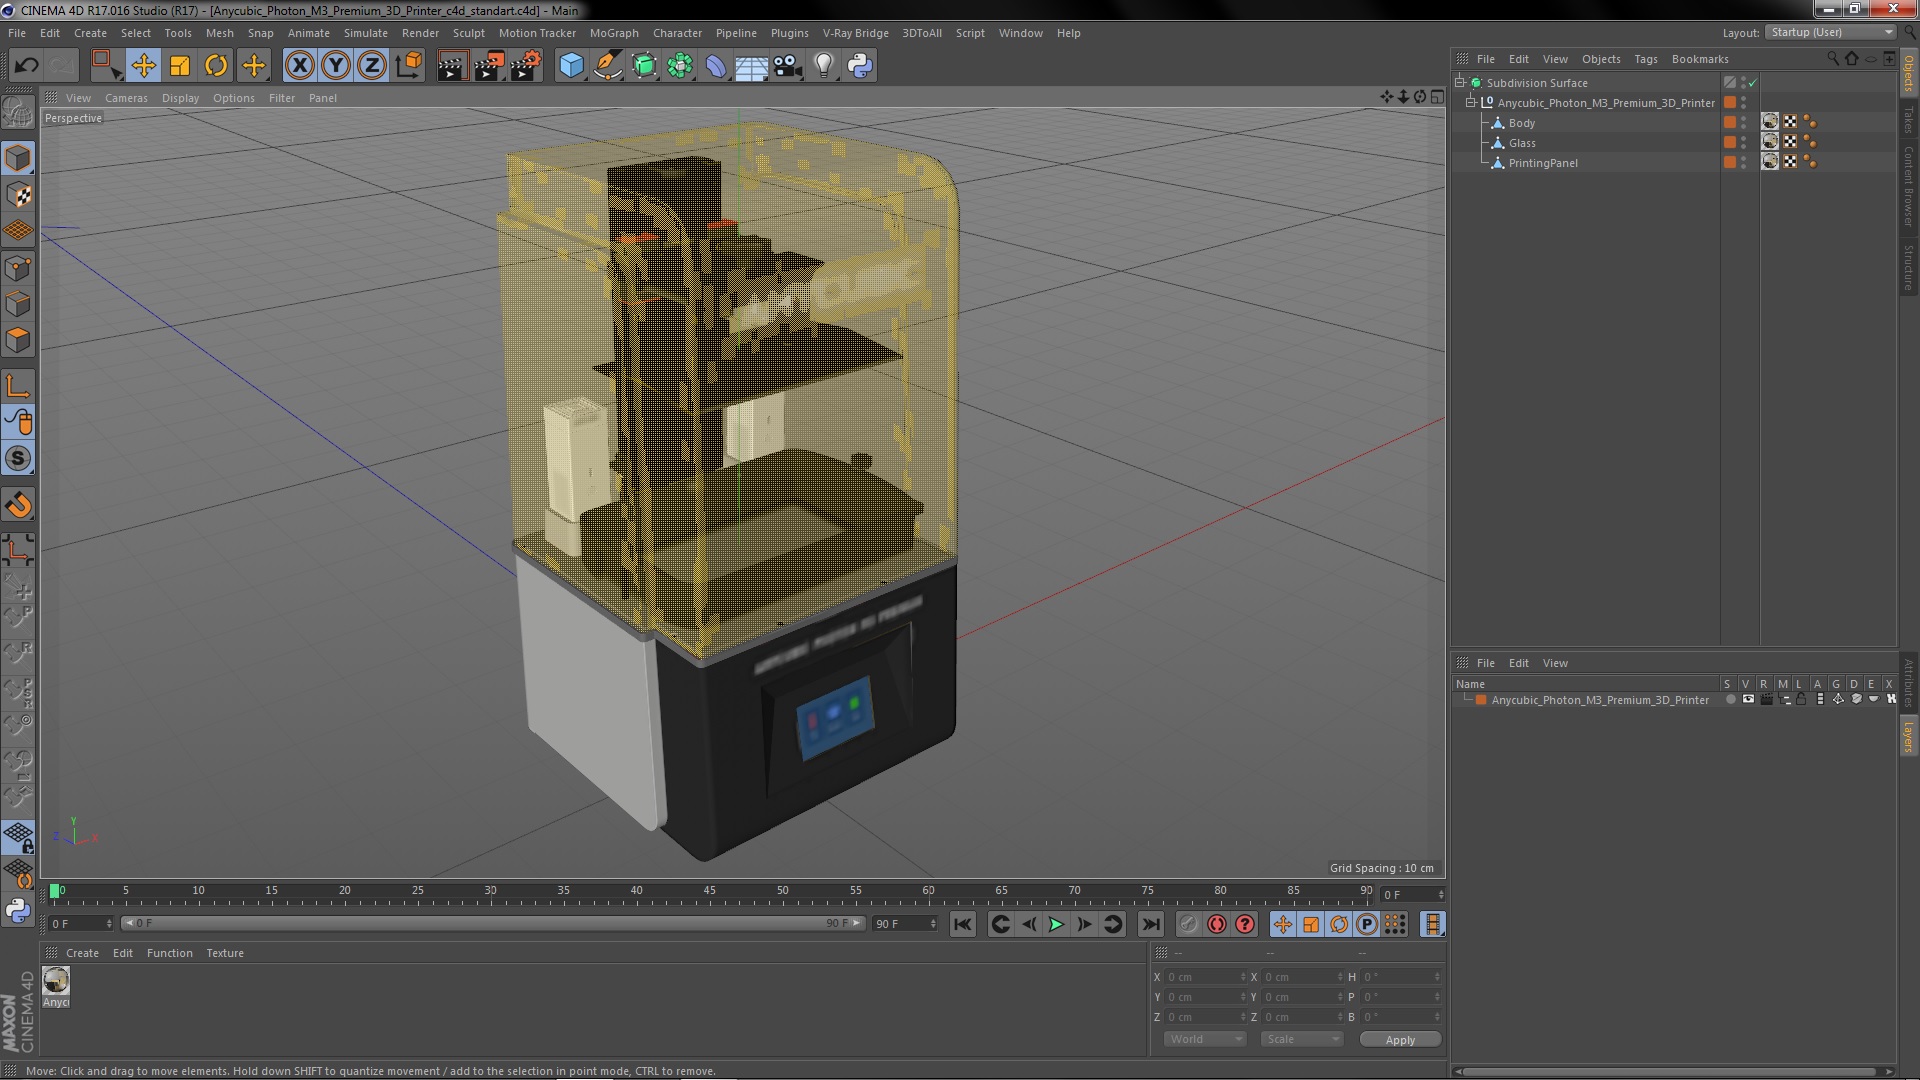The image size is (1920, 1080).
Task: Toggle Body visibility dots
Action: coord(1744,123)
